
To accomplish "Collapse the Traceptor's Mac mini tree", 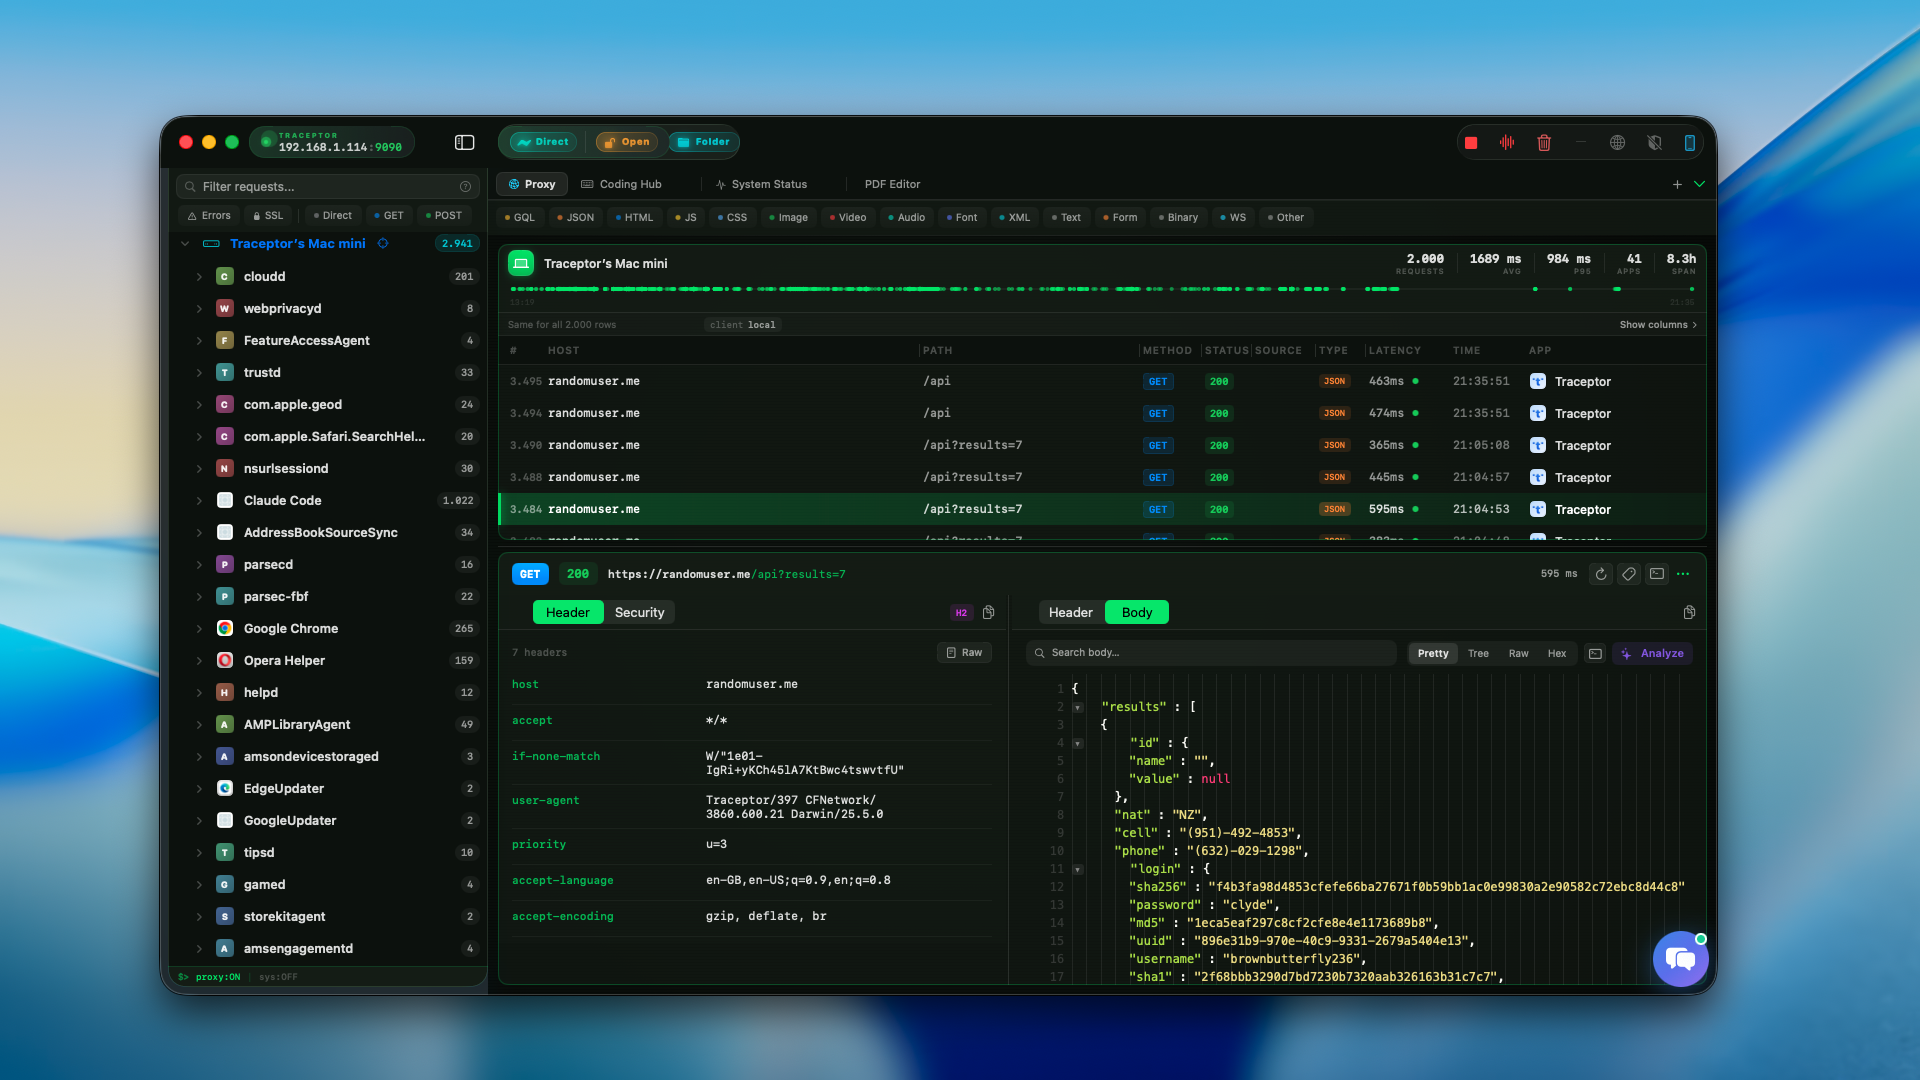I will pos(185,244).
